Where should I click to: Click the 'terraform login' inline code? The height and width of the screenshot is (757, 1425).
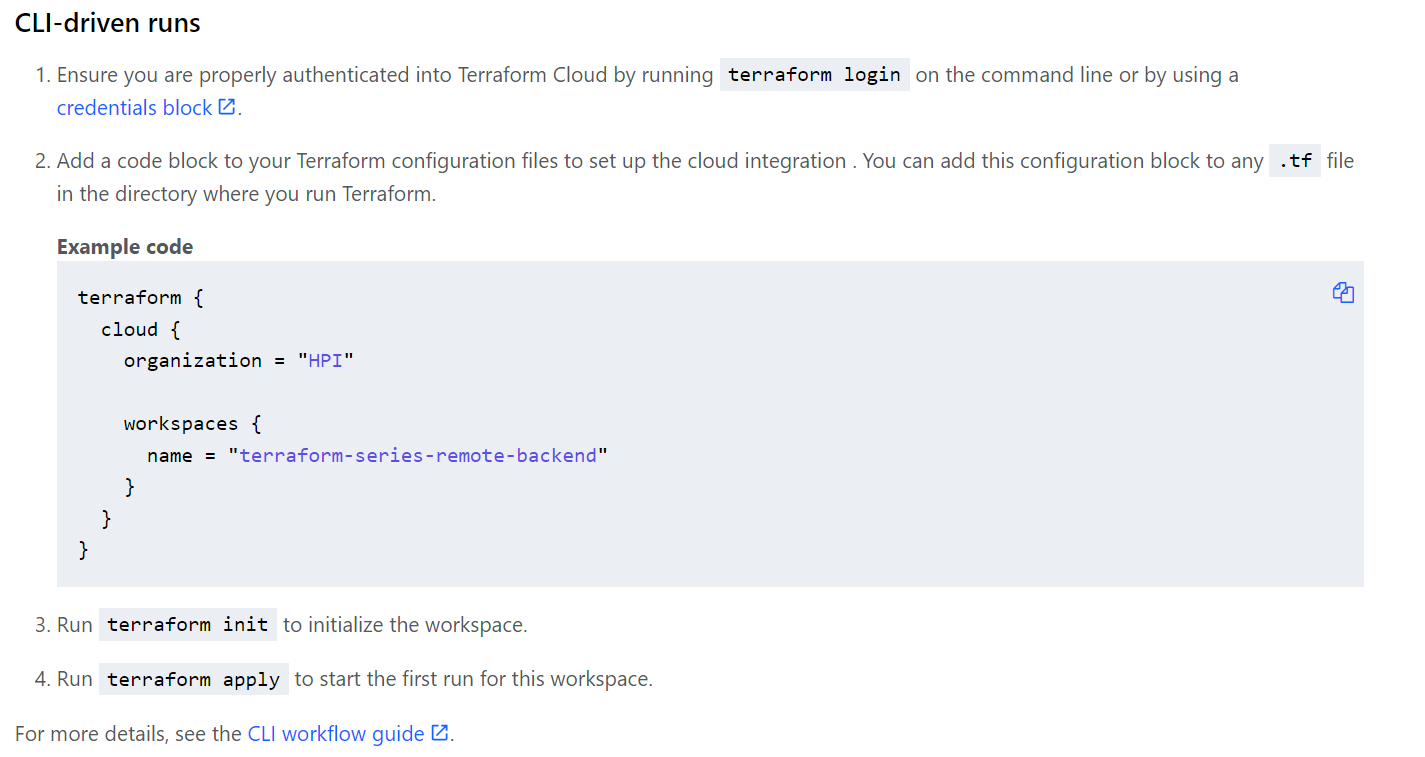coord(814,75)
